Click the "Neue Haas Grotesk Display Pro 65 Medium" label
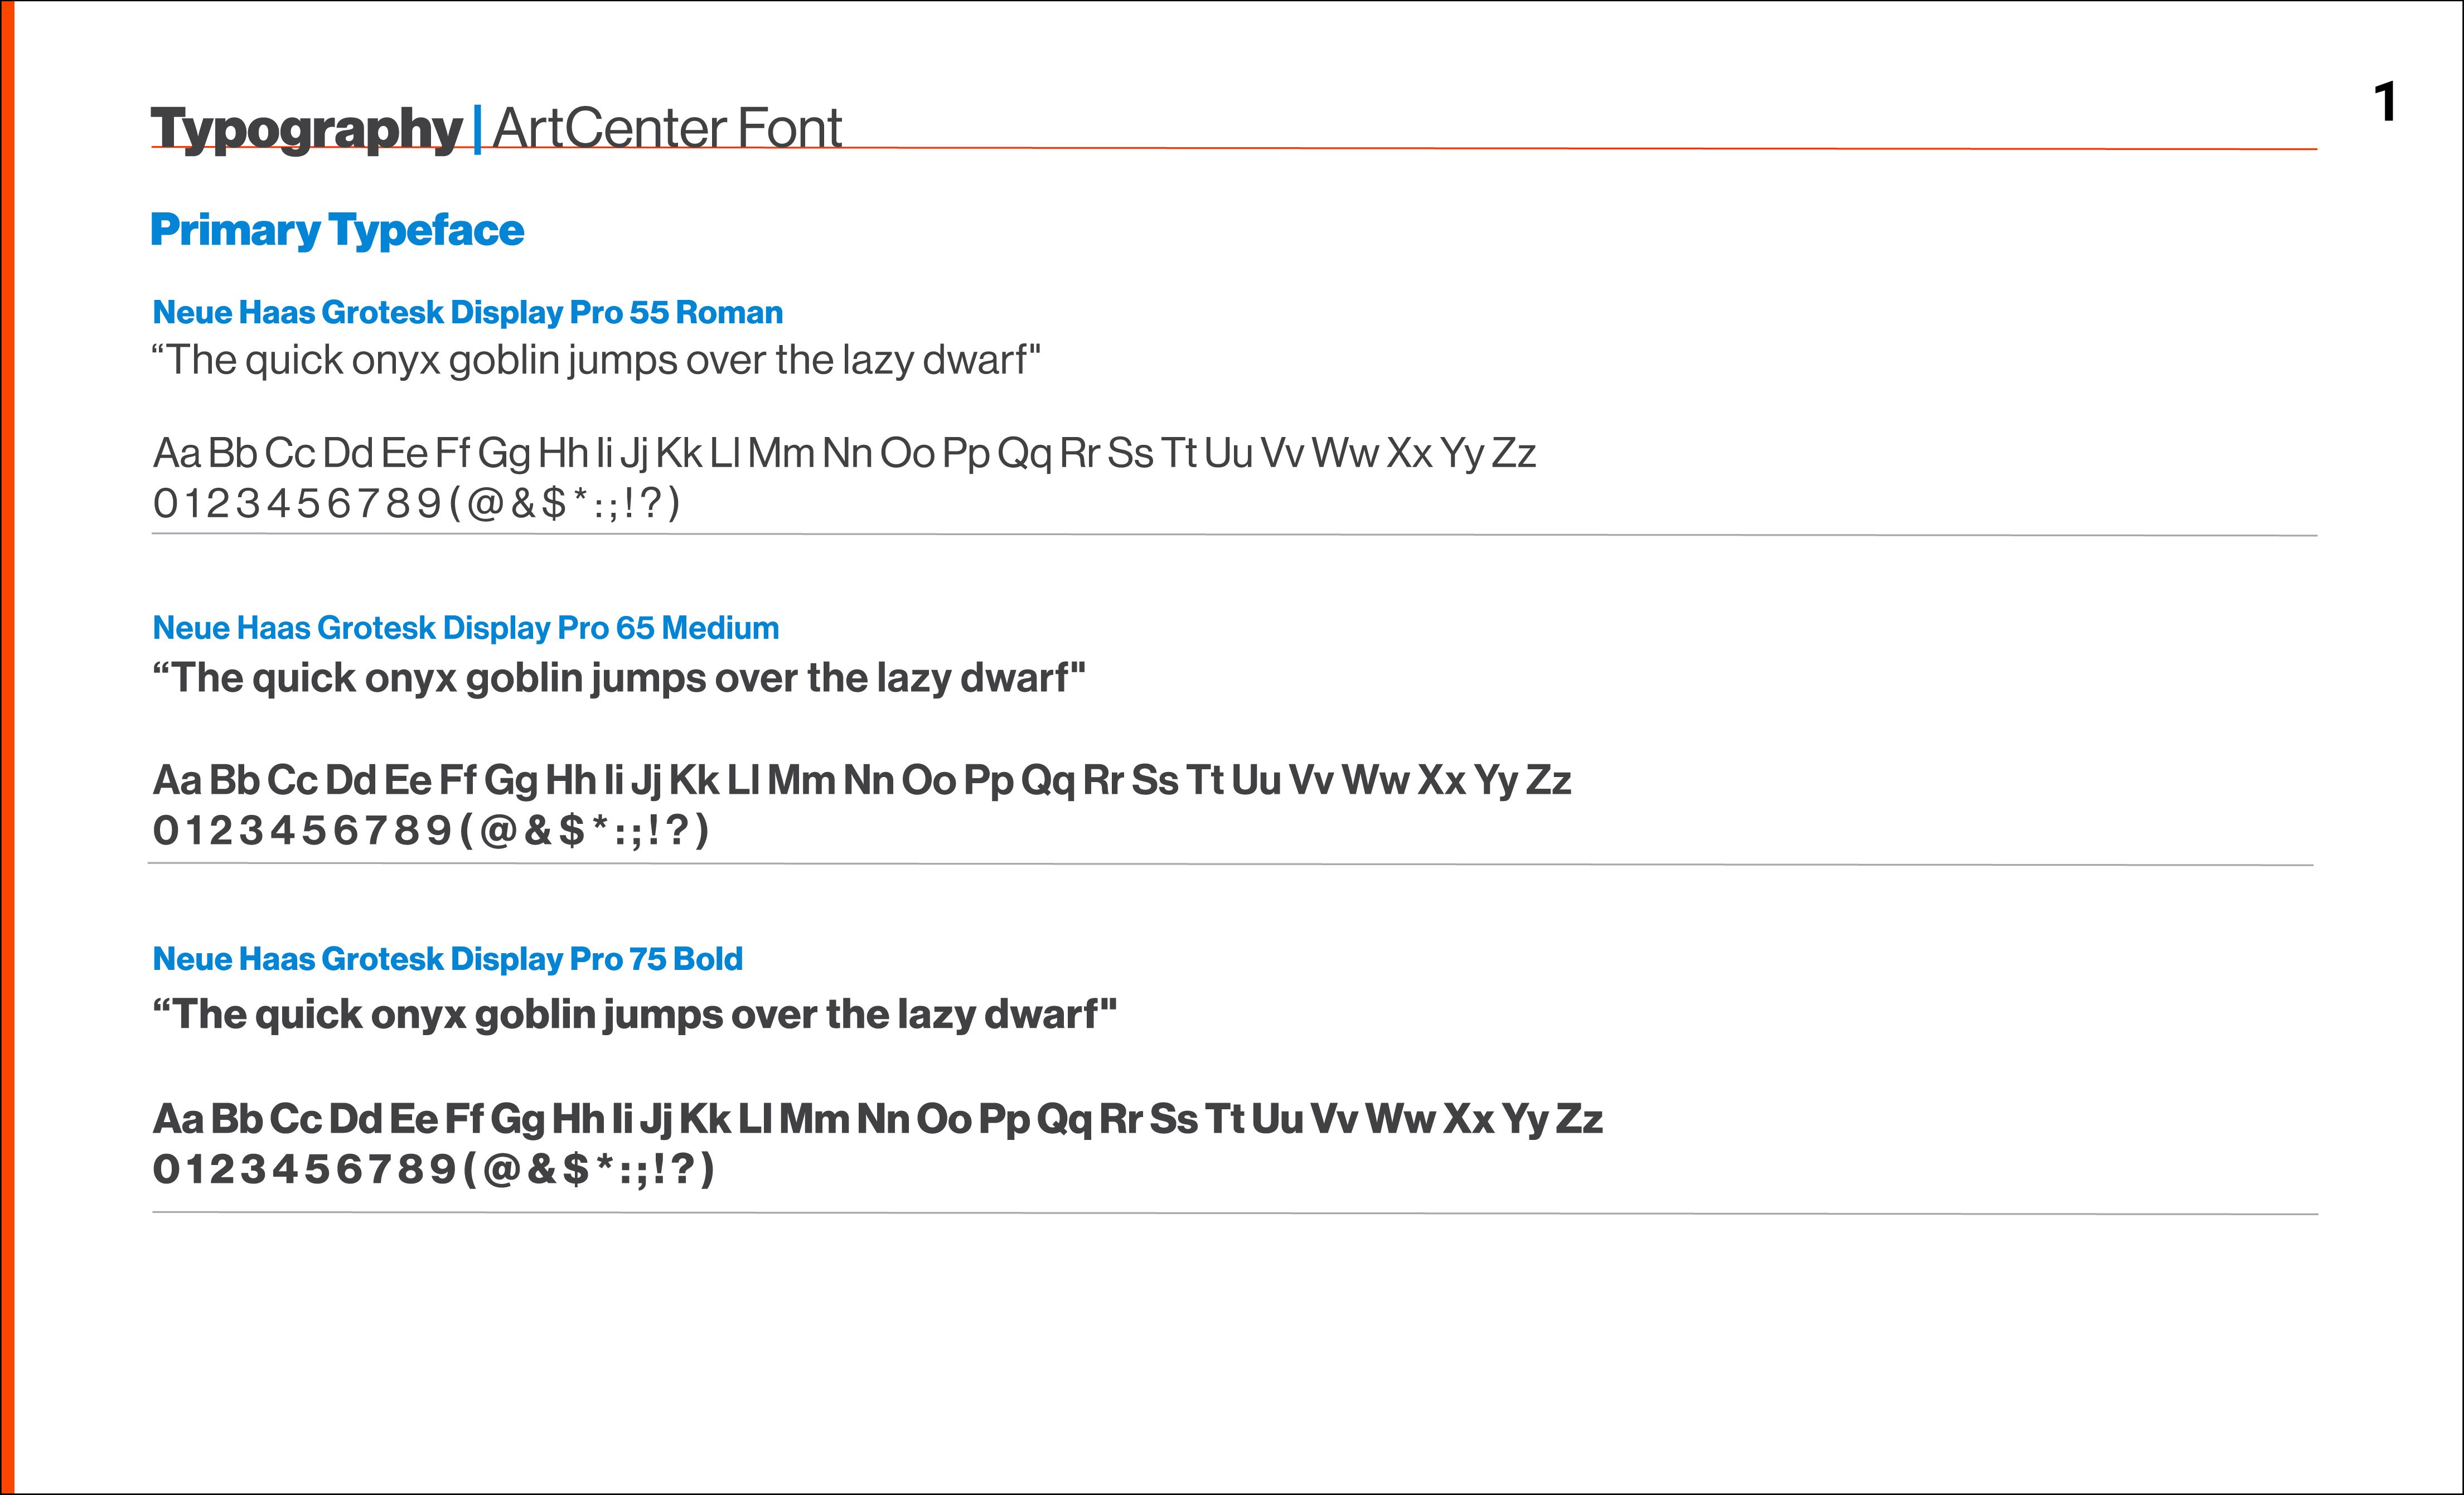 coord(465,628)
